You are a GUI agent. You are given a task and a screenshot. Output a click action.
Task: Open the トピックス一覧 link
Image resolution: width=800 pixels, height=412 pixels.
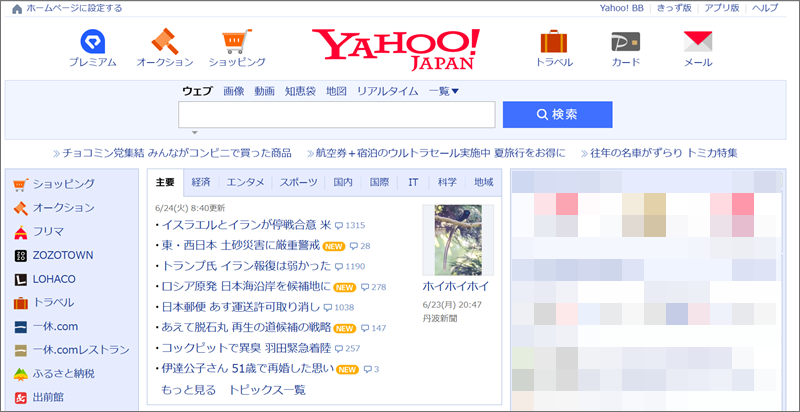pos(267,390)
